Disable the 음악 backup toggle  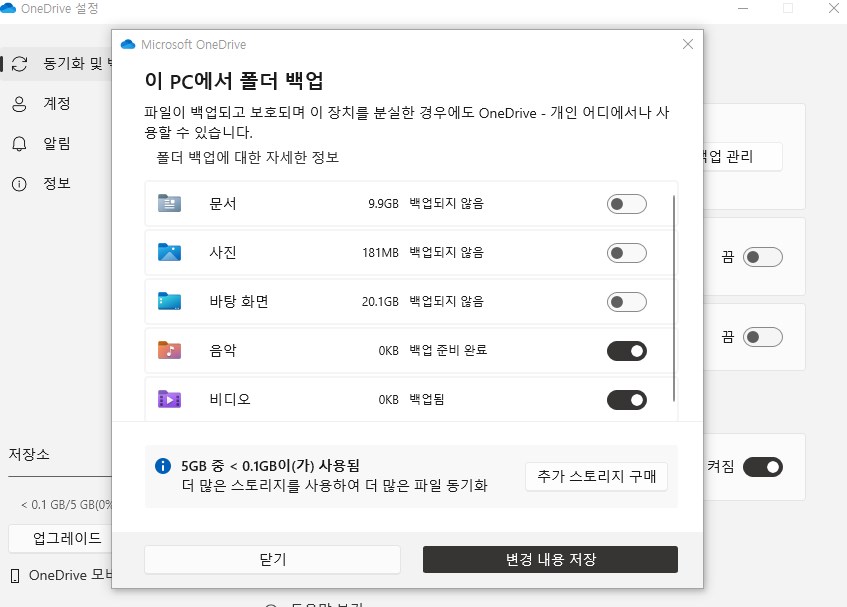click(627, 350)
